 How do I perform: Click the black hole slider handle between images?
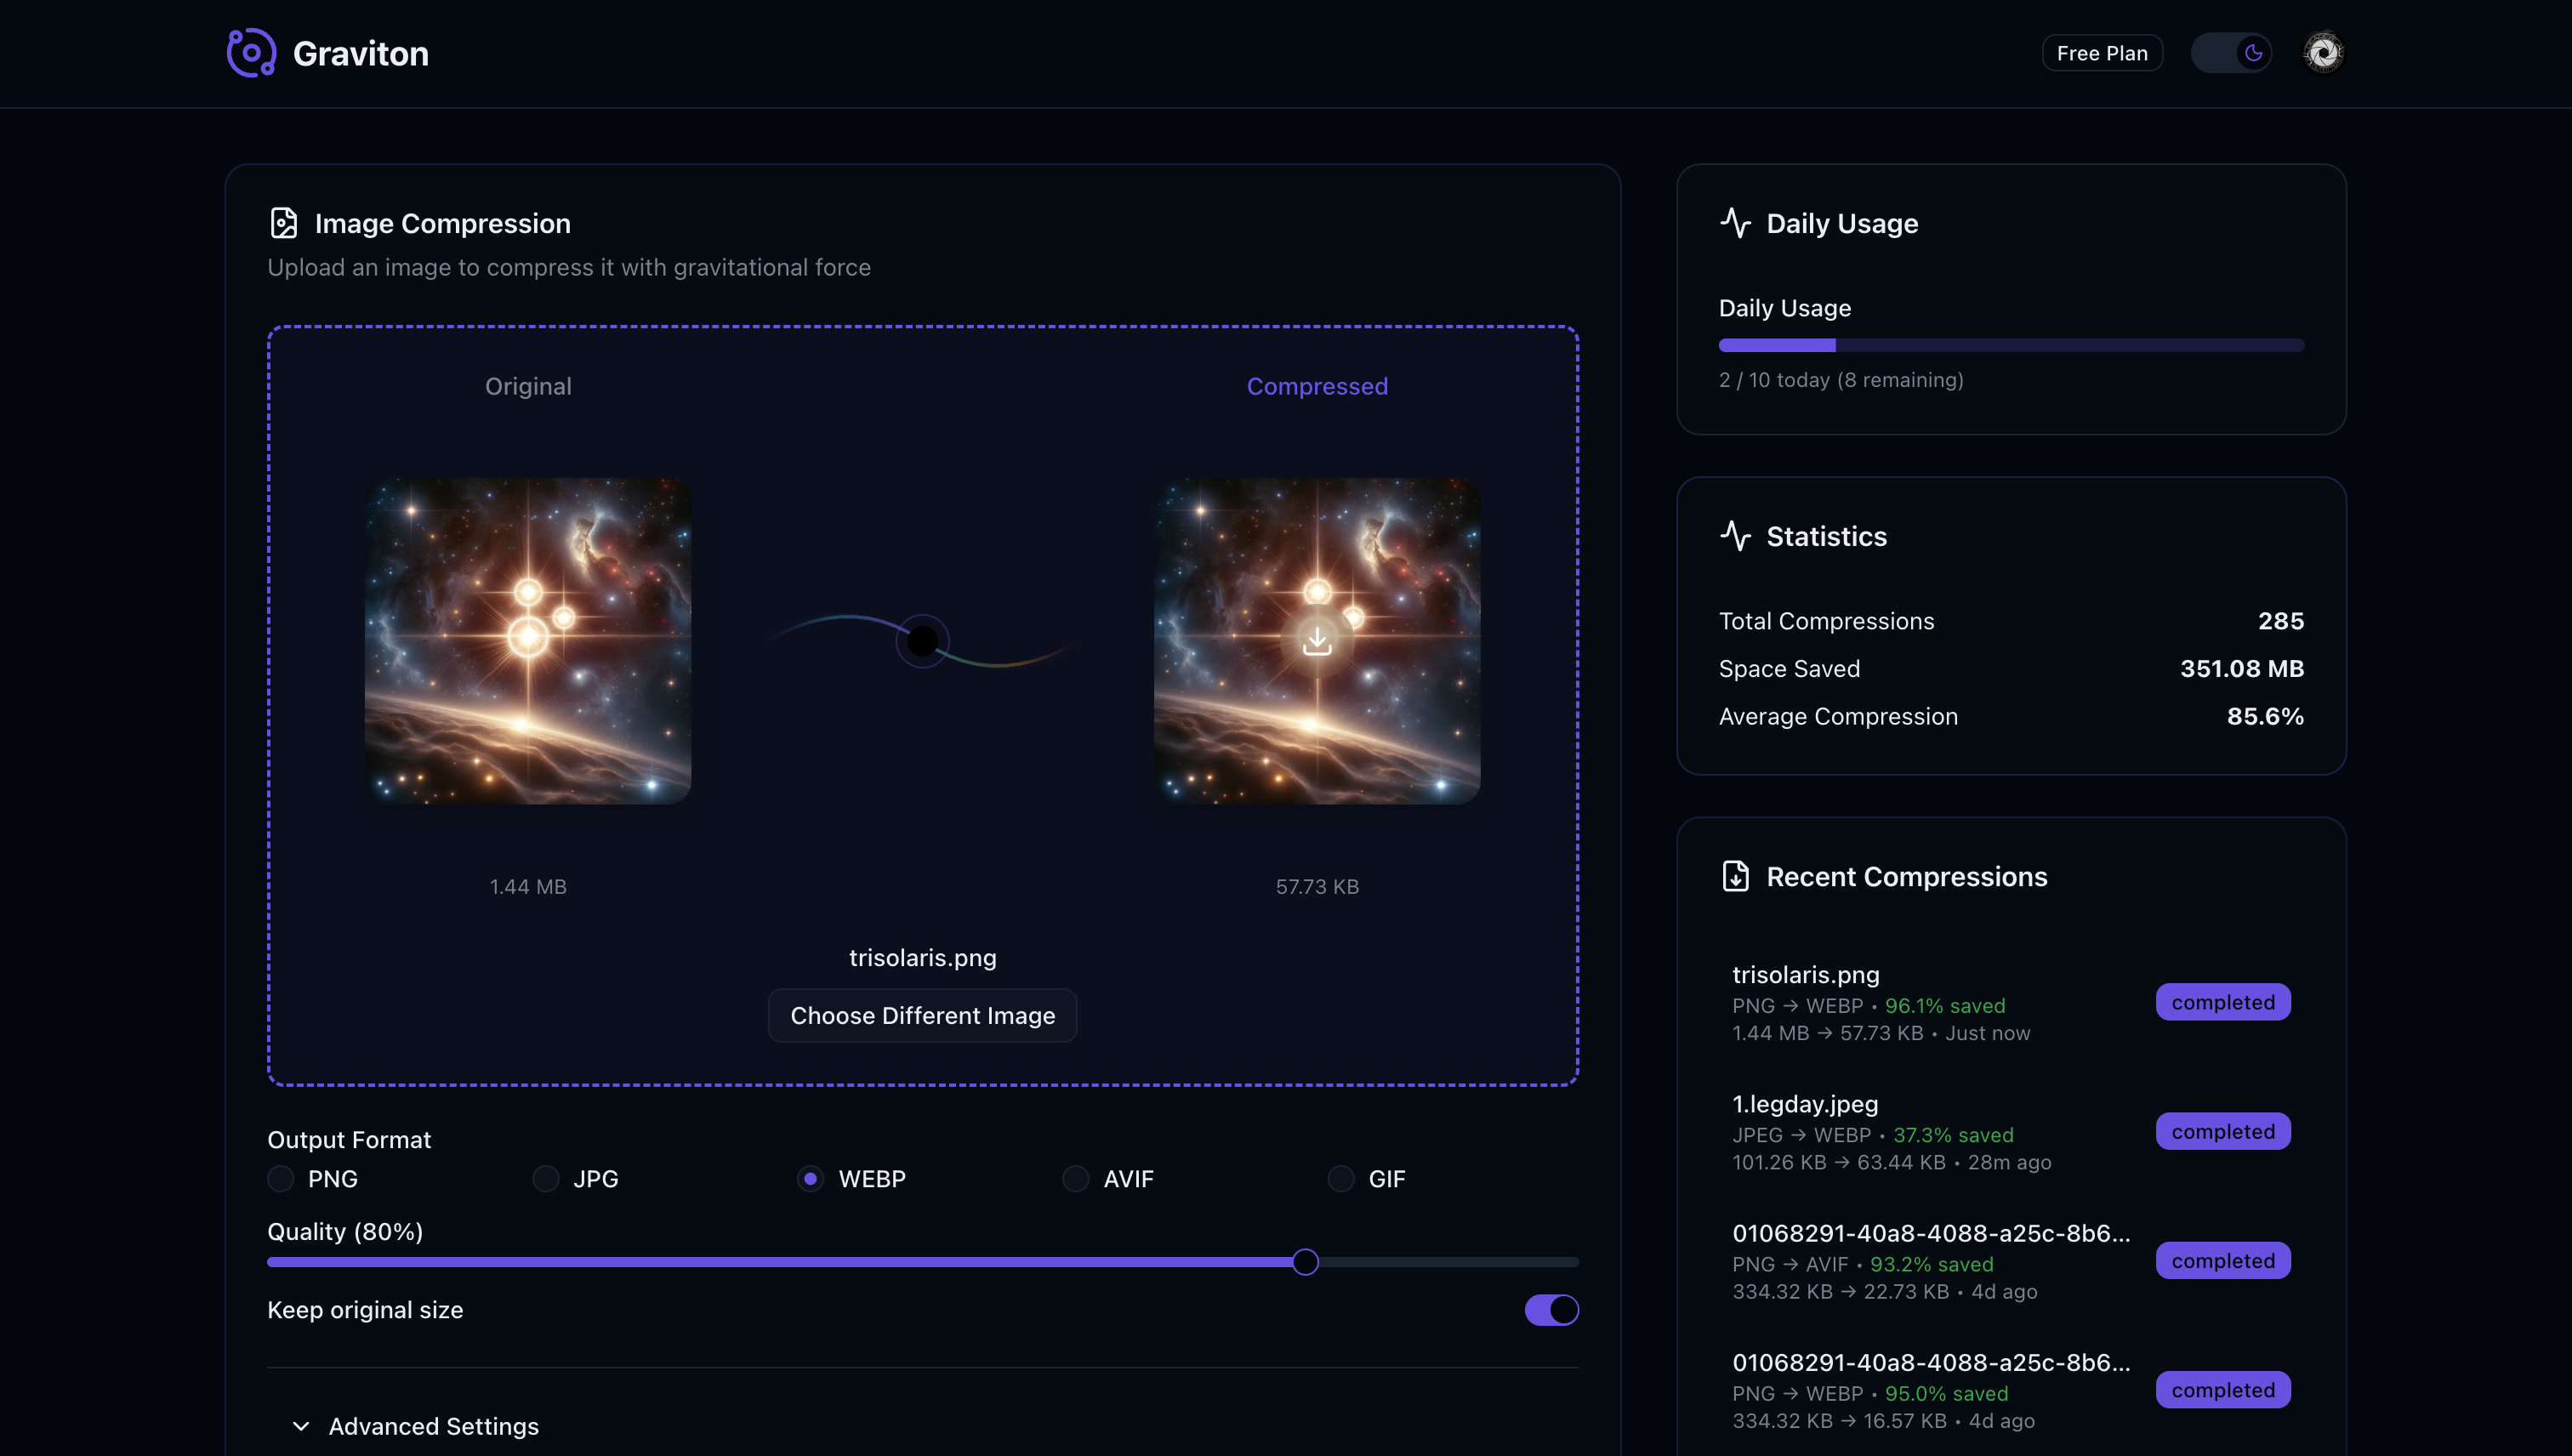pyautogui.click(x=922, y=641)
